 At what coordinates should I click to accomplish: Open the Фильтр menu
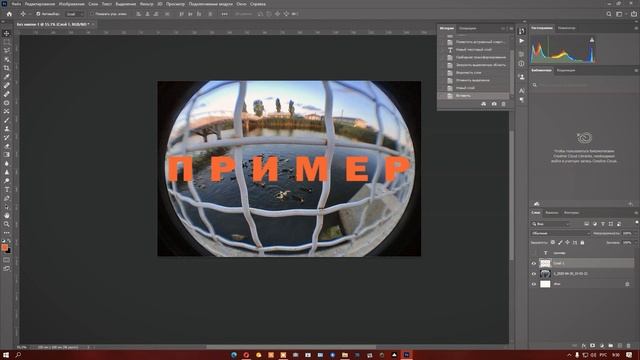point(146,4)
